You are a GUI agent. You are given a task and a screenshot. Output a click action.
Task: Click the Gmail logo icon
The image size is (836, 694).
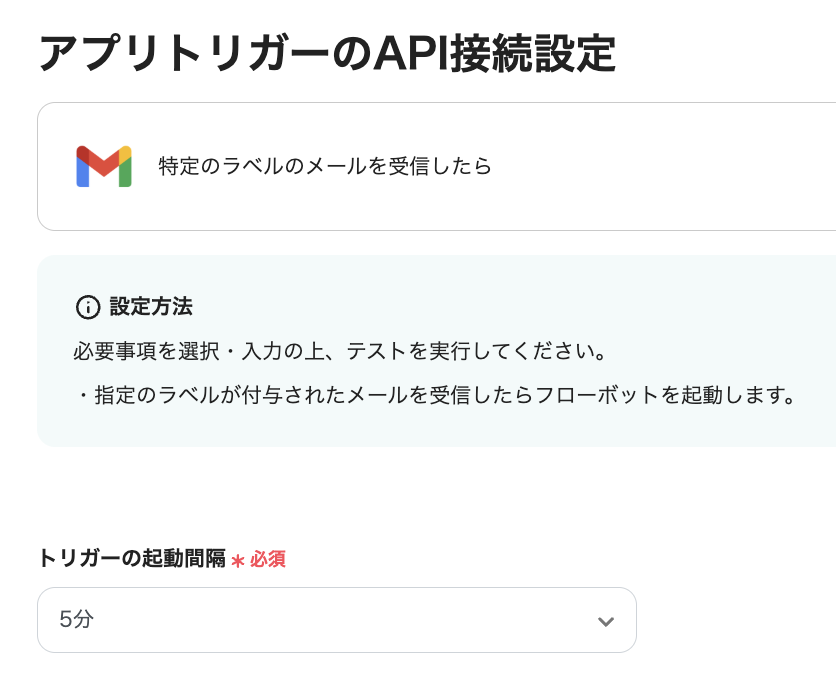(104, 166)
